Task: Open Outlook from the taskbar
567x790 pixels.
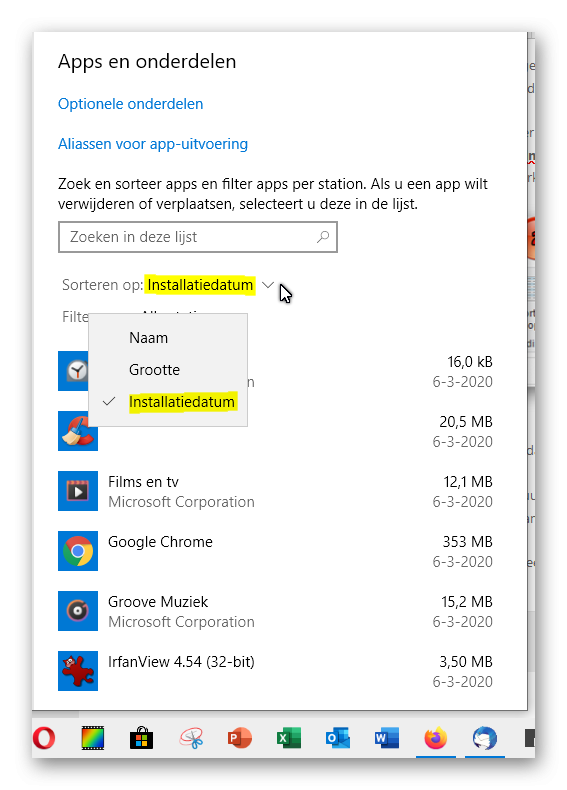Action: 338,738
